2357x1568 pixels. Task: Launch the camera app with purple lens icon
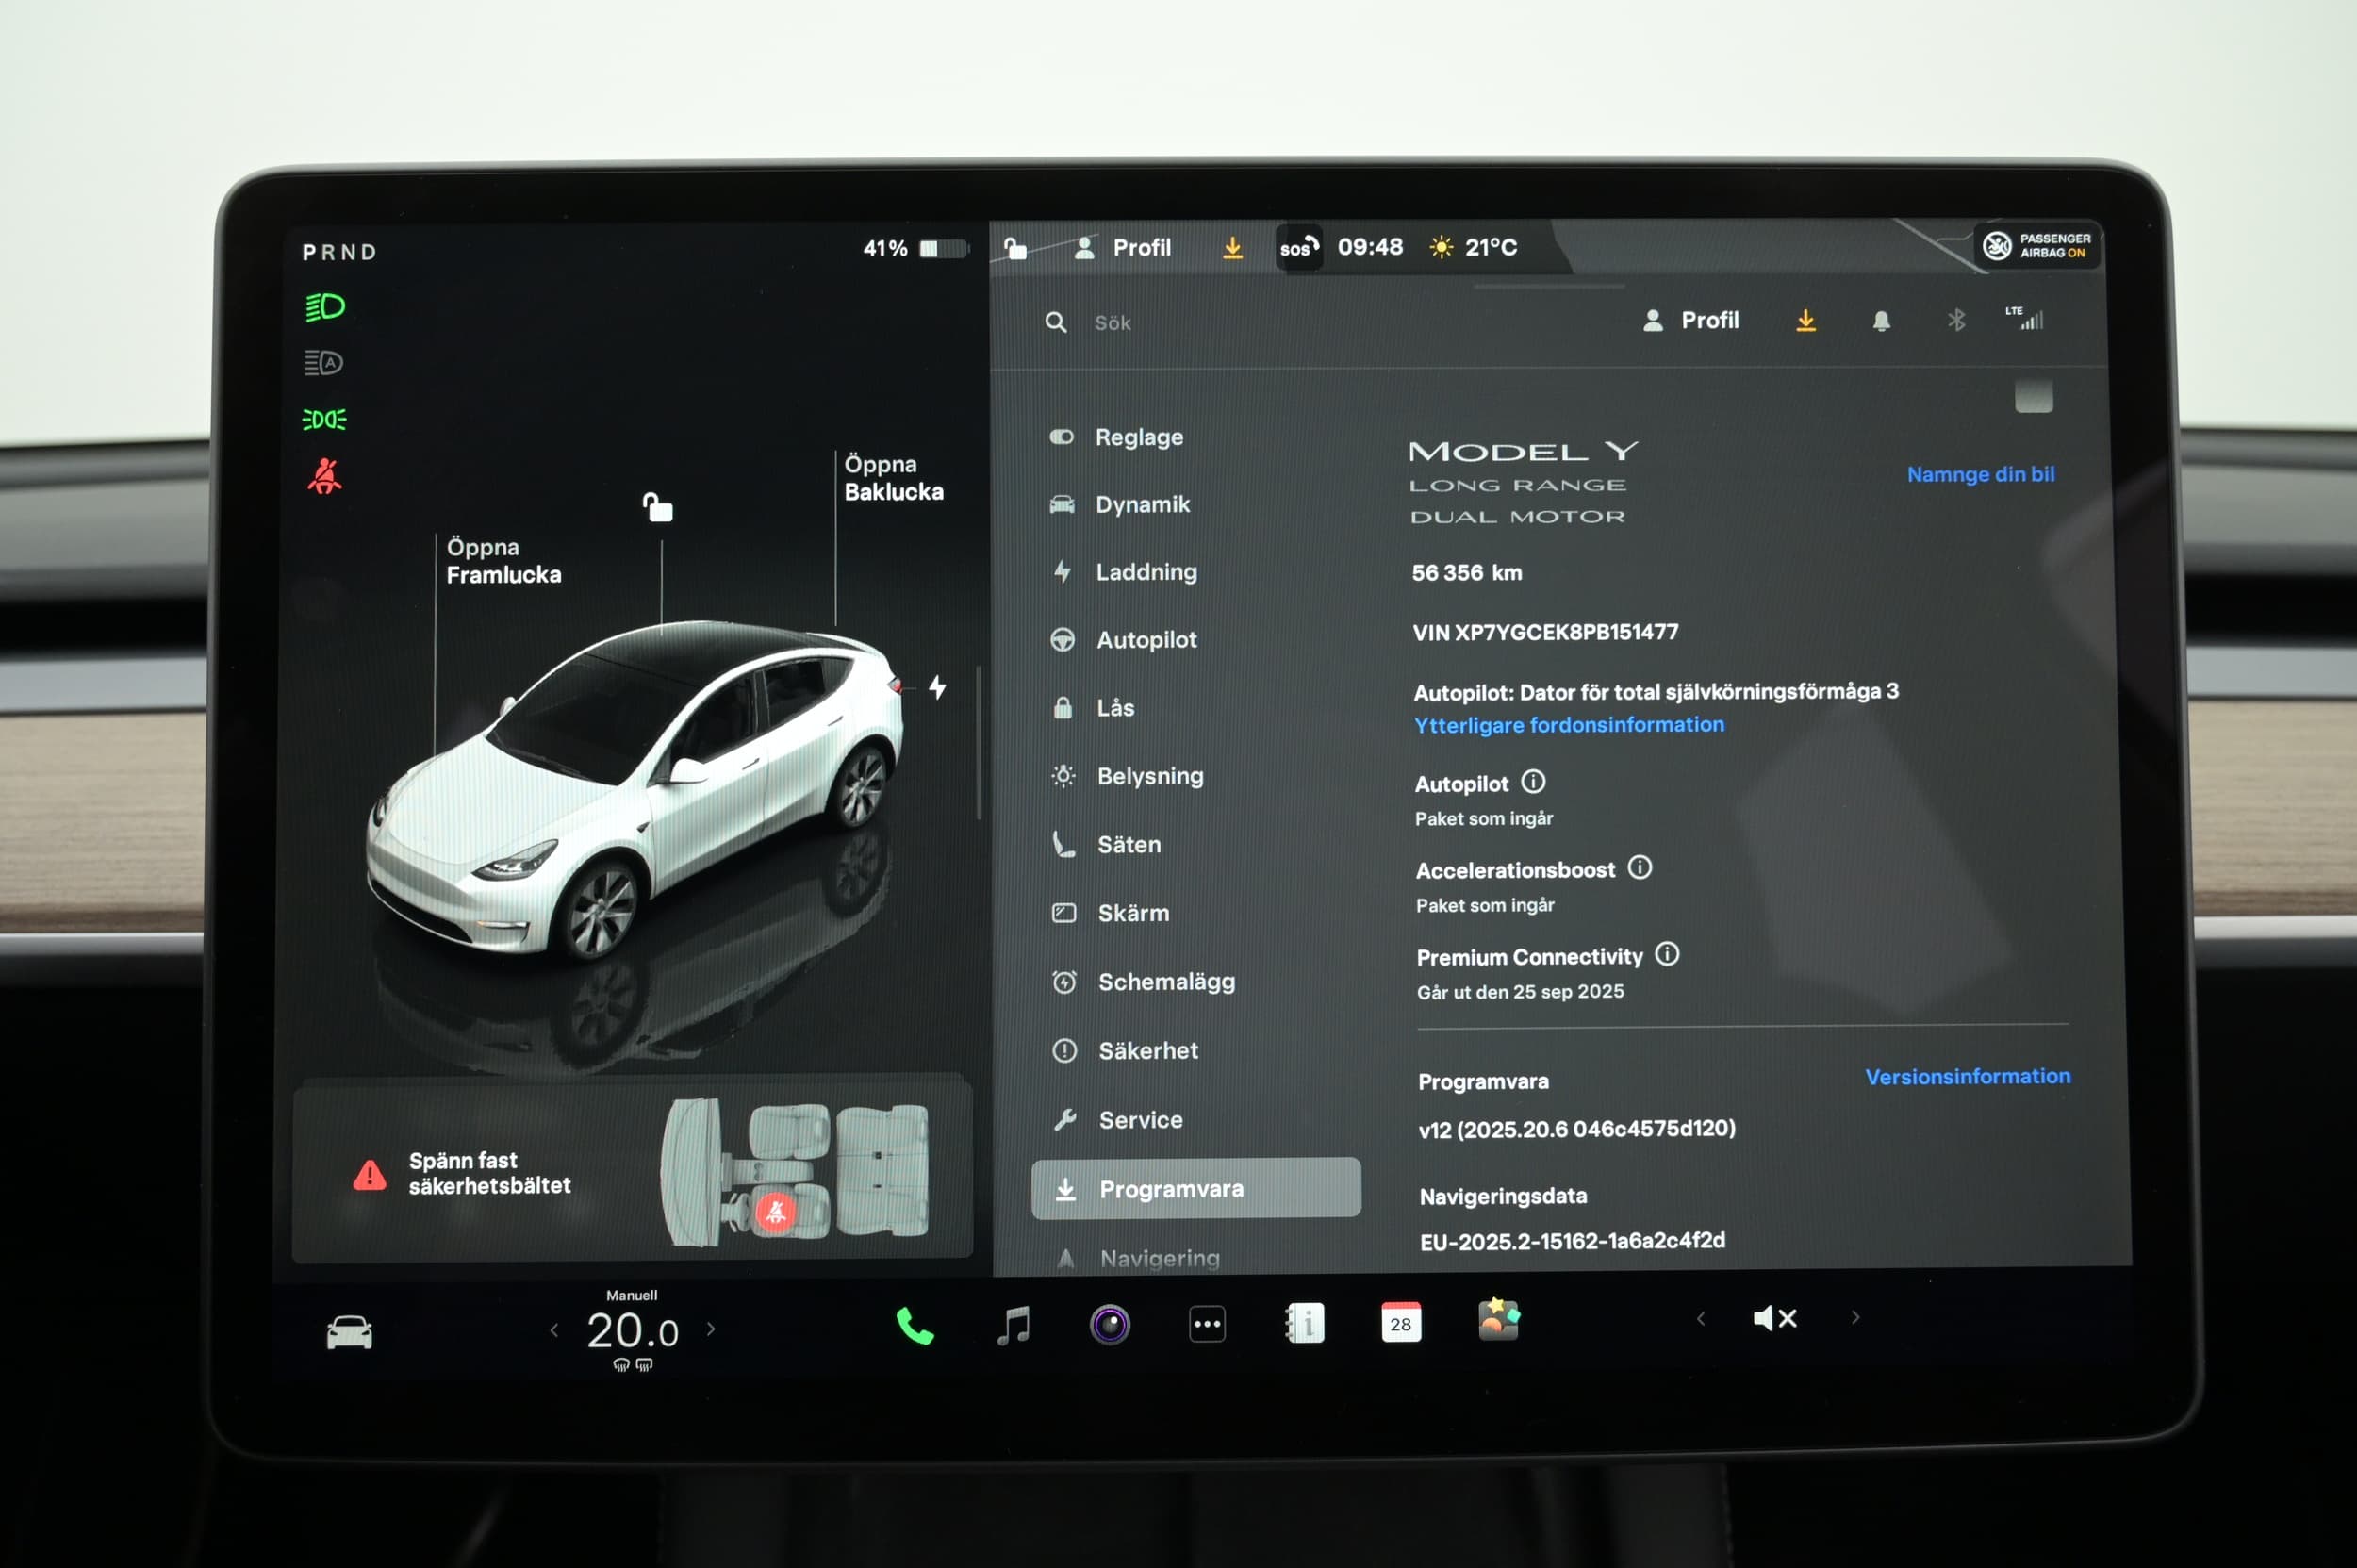(1110, 1325)
